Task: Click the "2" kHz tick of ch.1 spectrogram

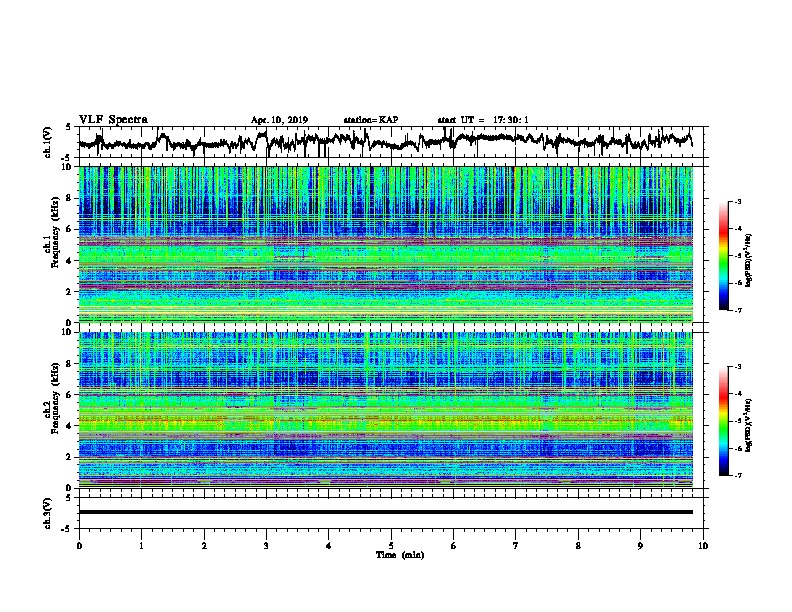Action: tap(71, 291)
